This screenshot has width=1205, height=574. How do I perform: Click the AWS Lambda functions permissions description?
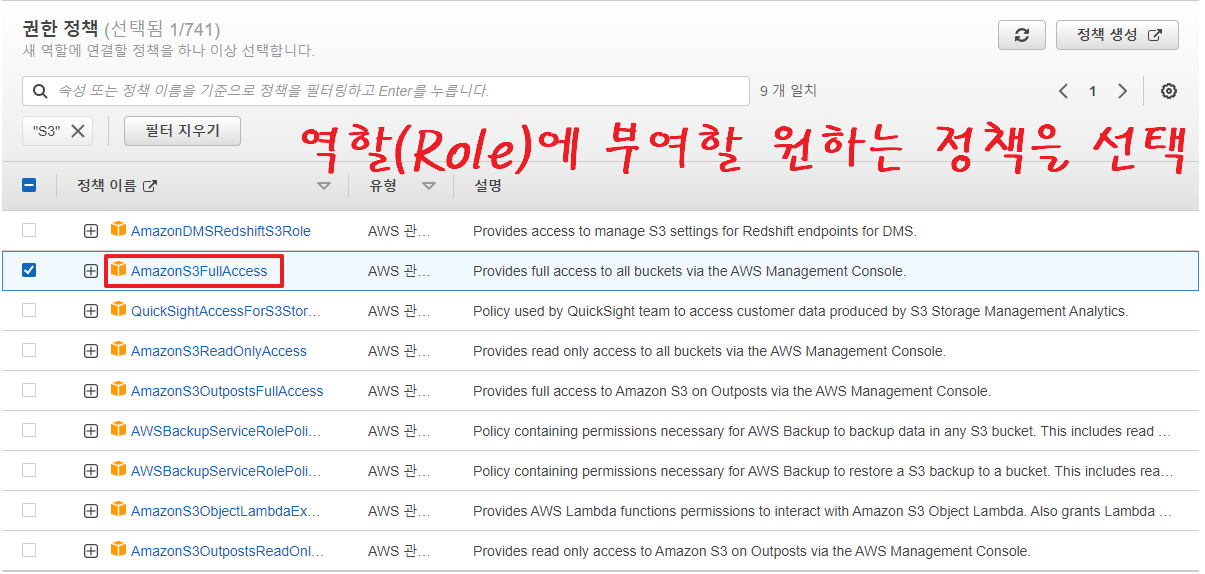coord(822,511)
